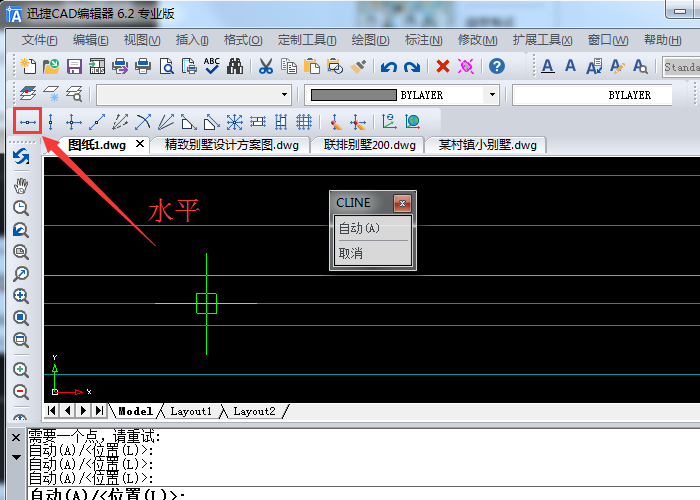Click the match properties brush icon
Viewport: 700px width, 500px height.
coord(358,66)
